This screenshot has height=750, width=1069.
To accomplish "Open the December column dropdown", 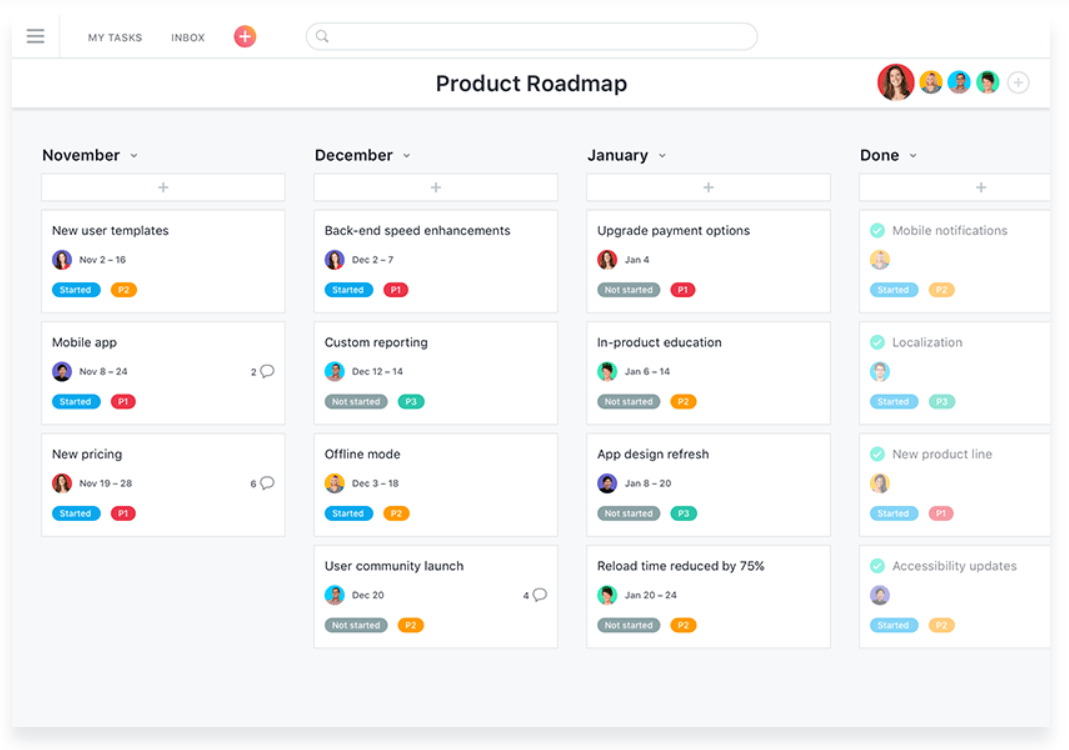I will tap(406, 156).
